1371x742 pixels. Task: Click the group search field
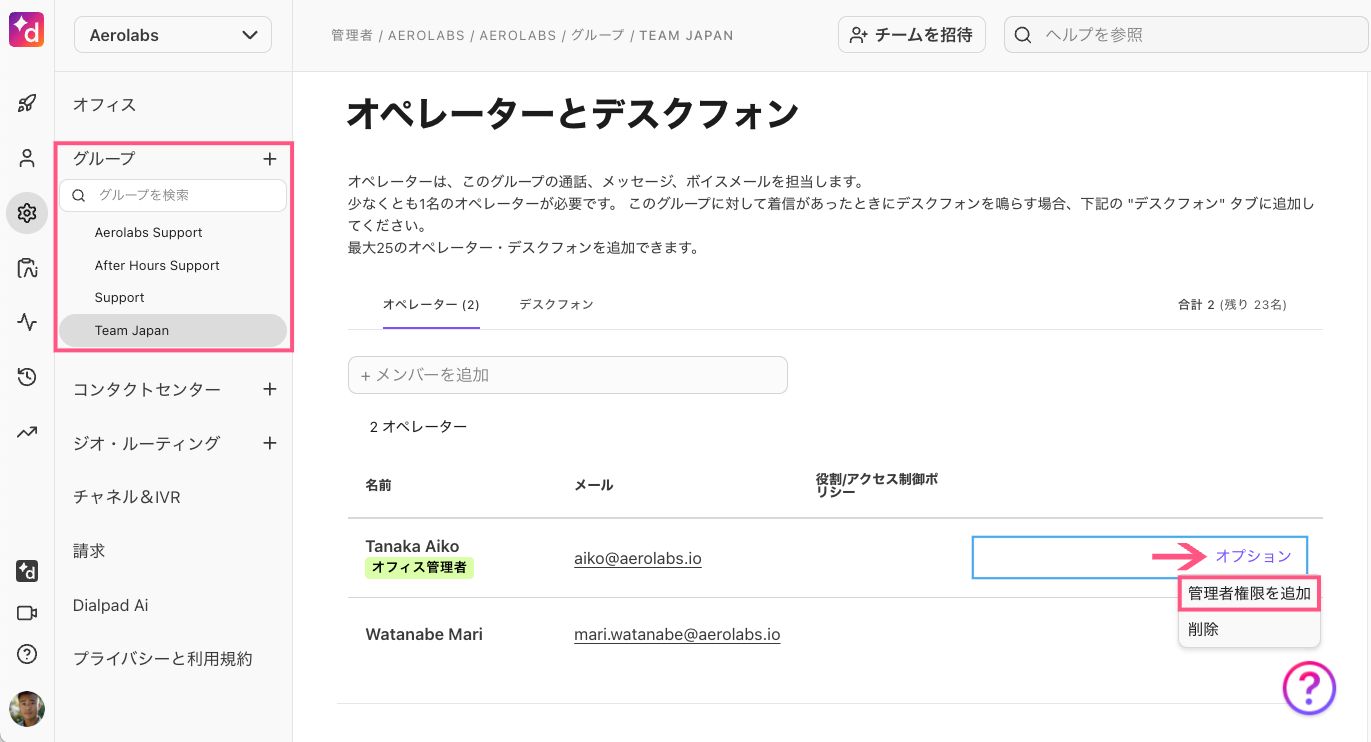pyautogui.click(x=173, y=195)
